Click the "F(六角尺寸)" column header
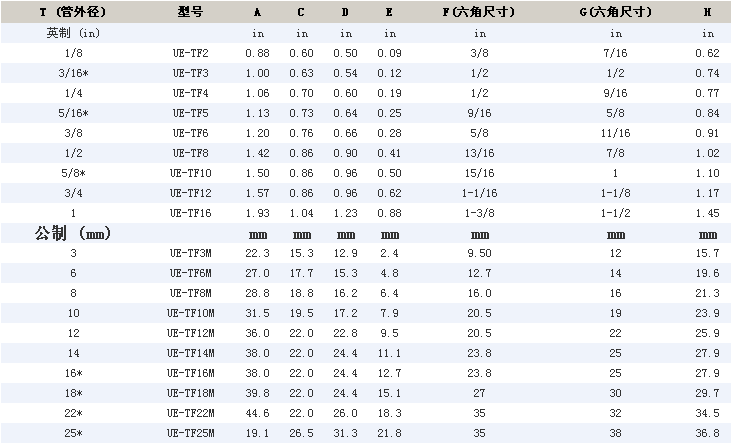 480,12
